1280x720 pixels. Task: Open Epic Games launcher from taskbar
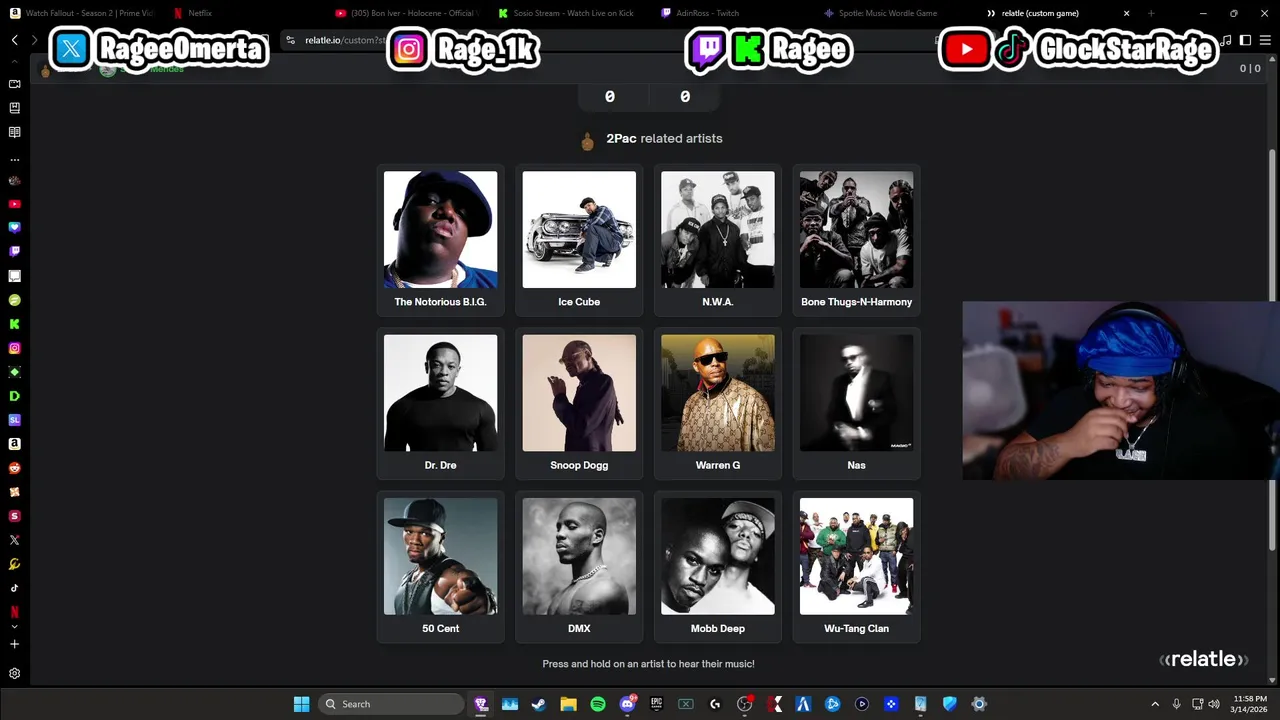pyautogui.click(x=656, y=704)
